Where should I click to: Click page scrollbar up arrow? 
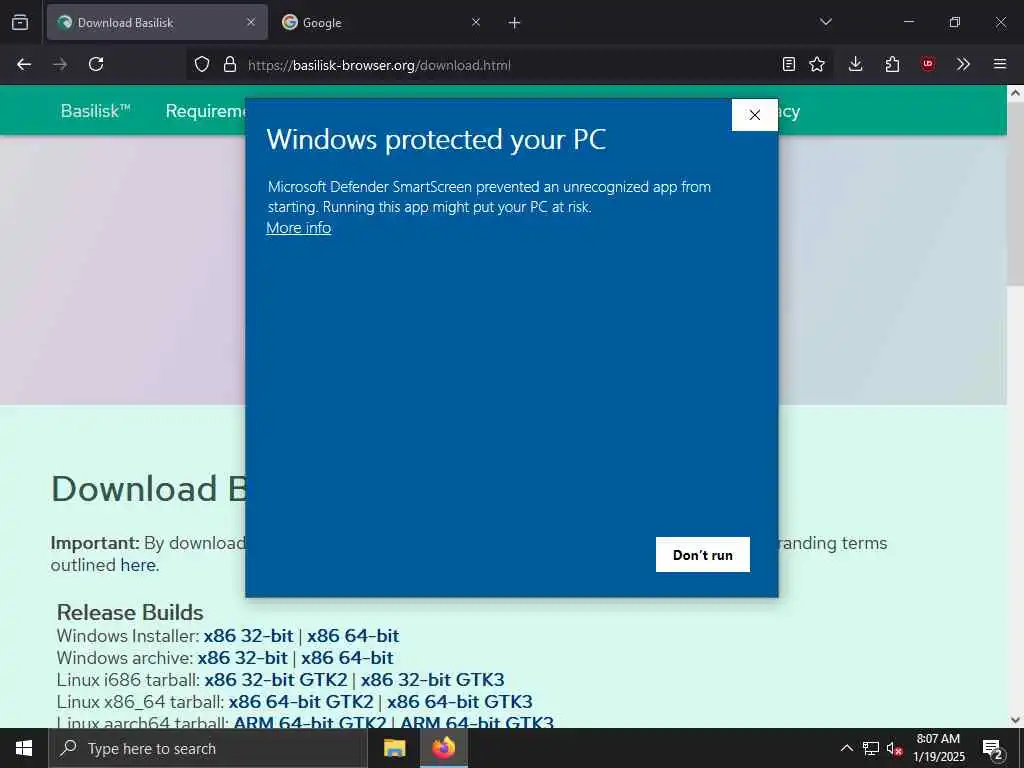(1015, 93)
